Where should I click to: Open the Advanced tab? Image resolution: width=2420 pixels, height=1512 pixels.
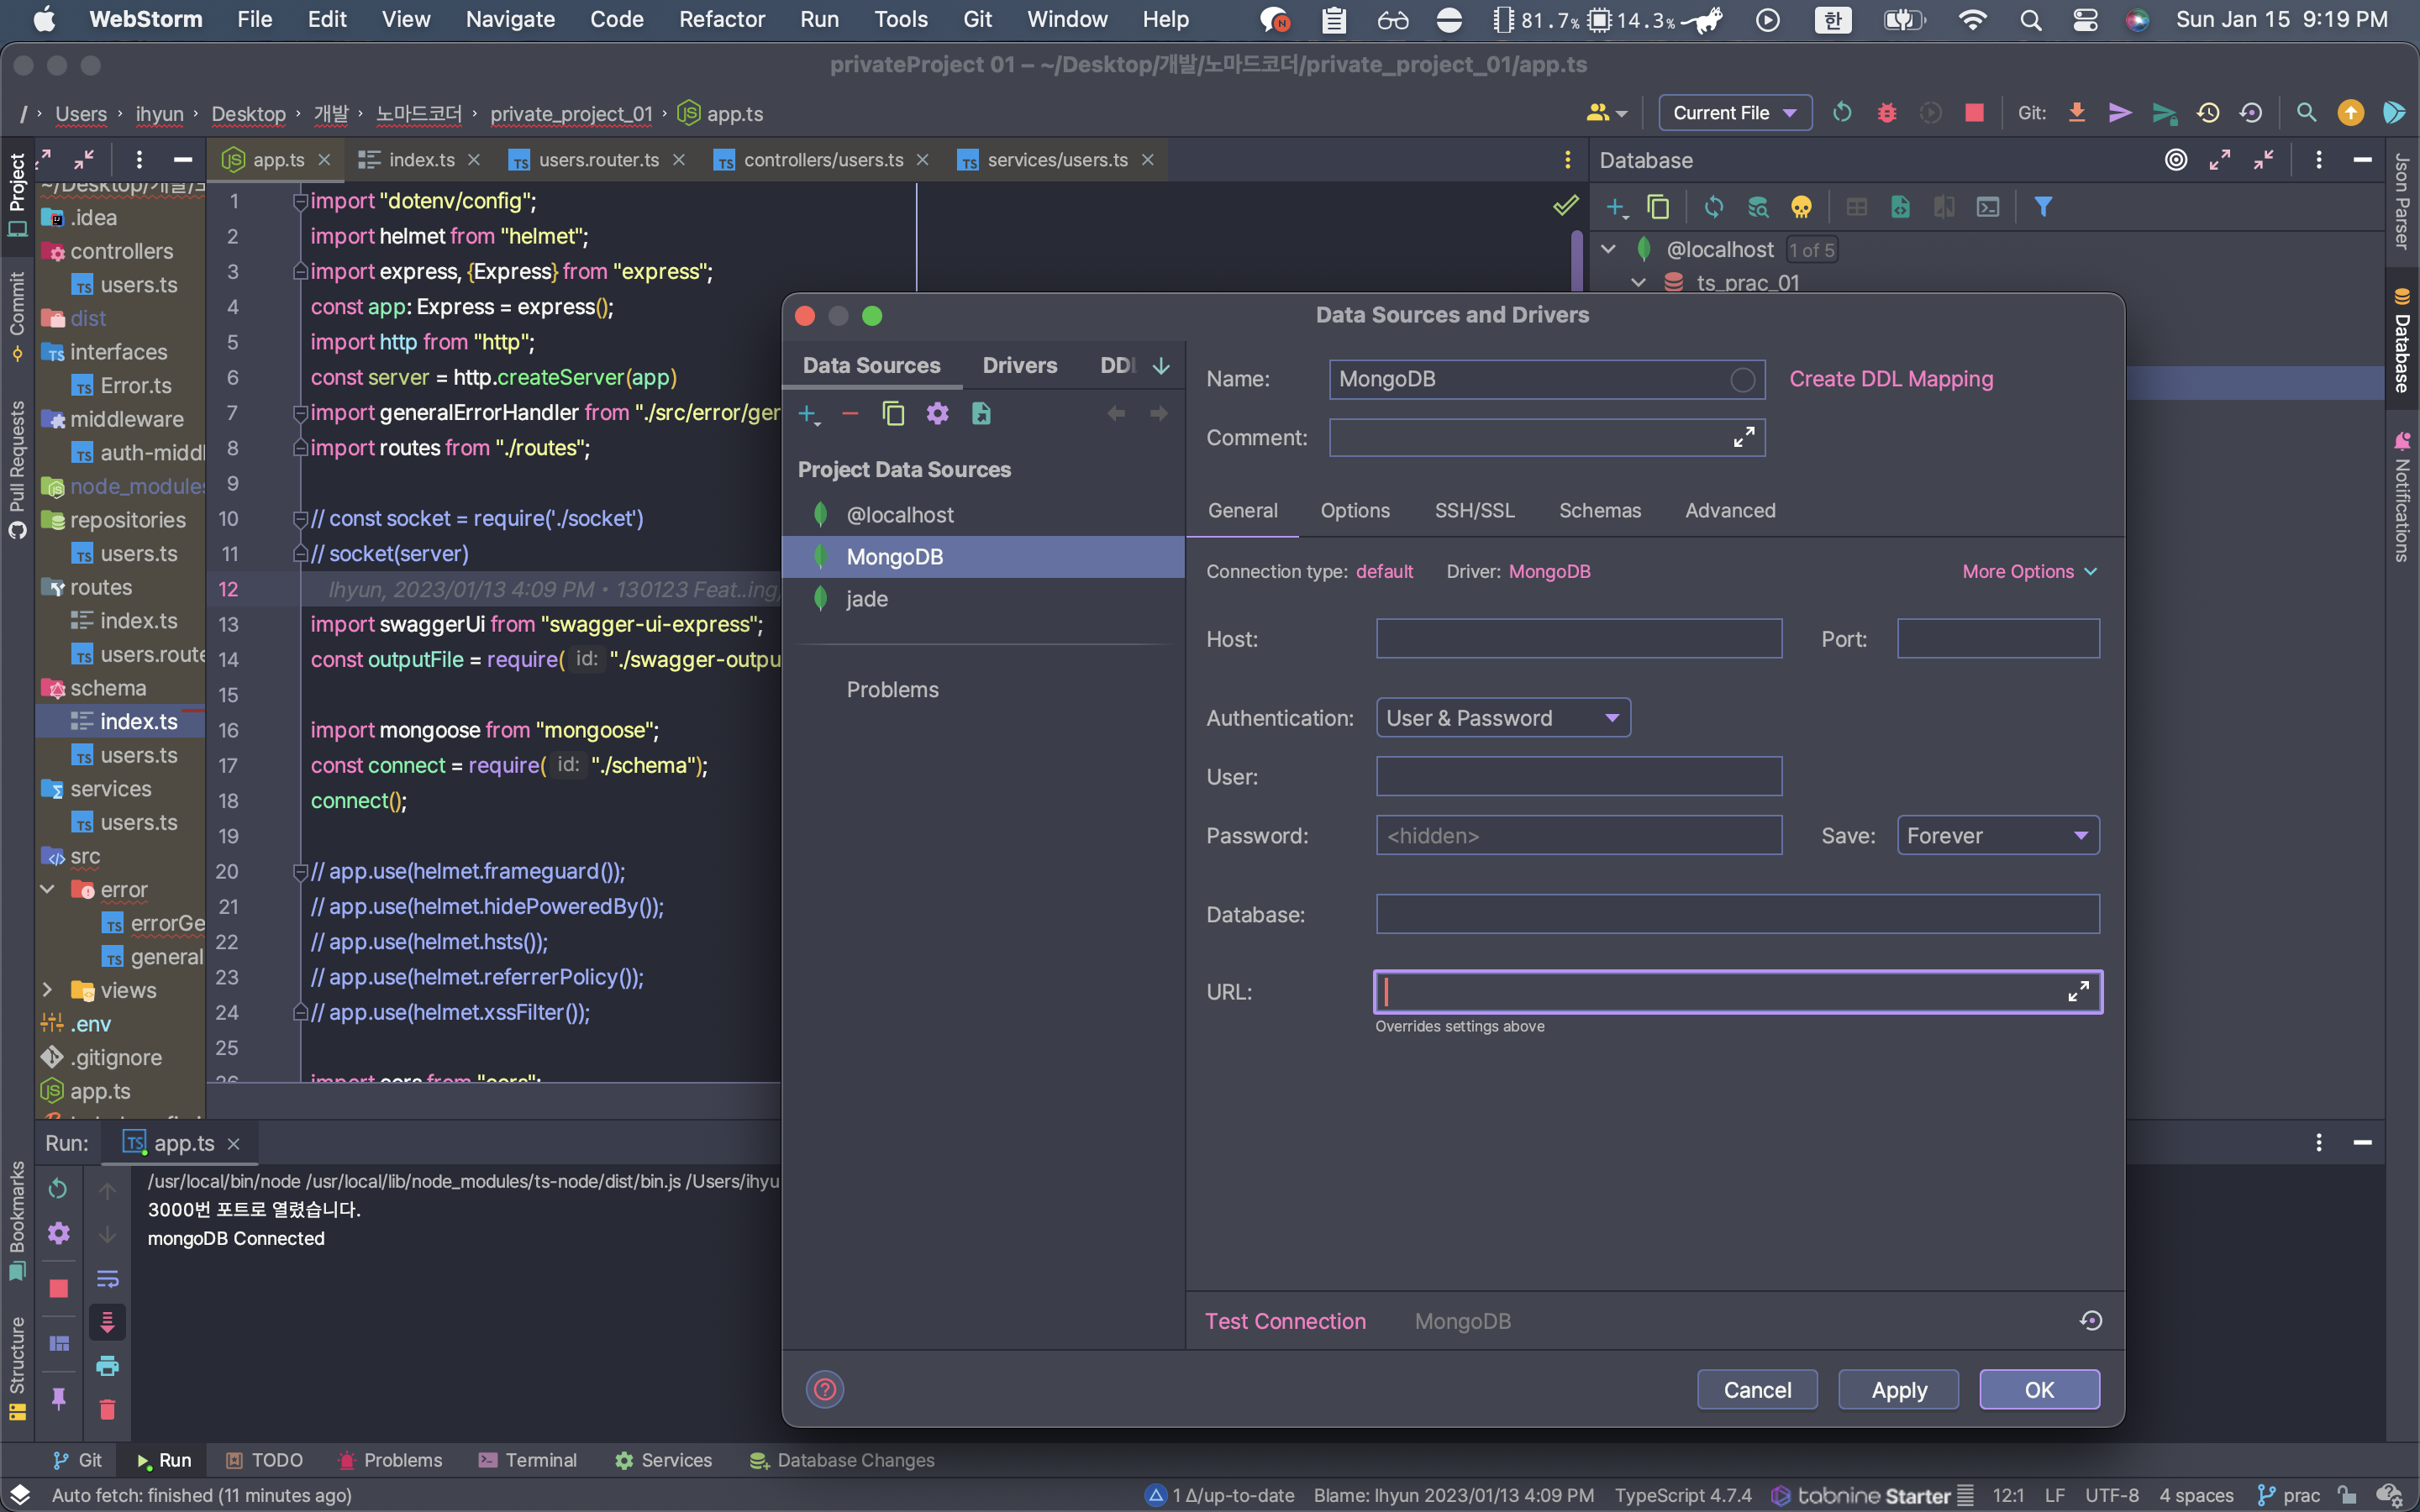click(1730, 511)
